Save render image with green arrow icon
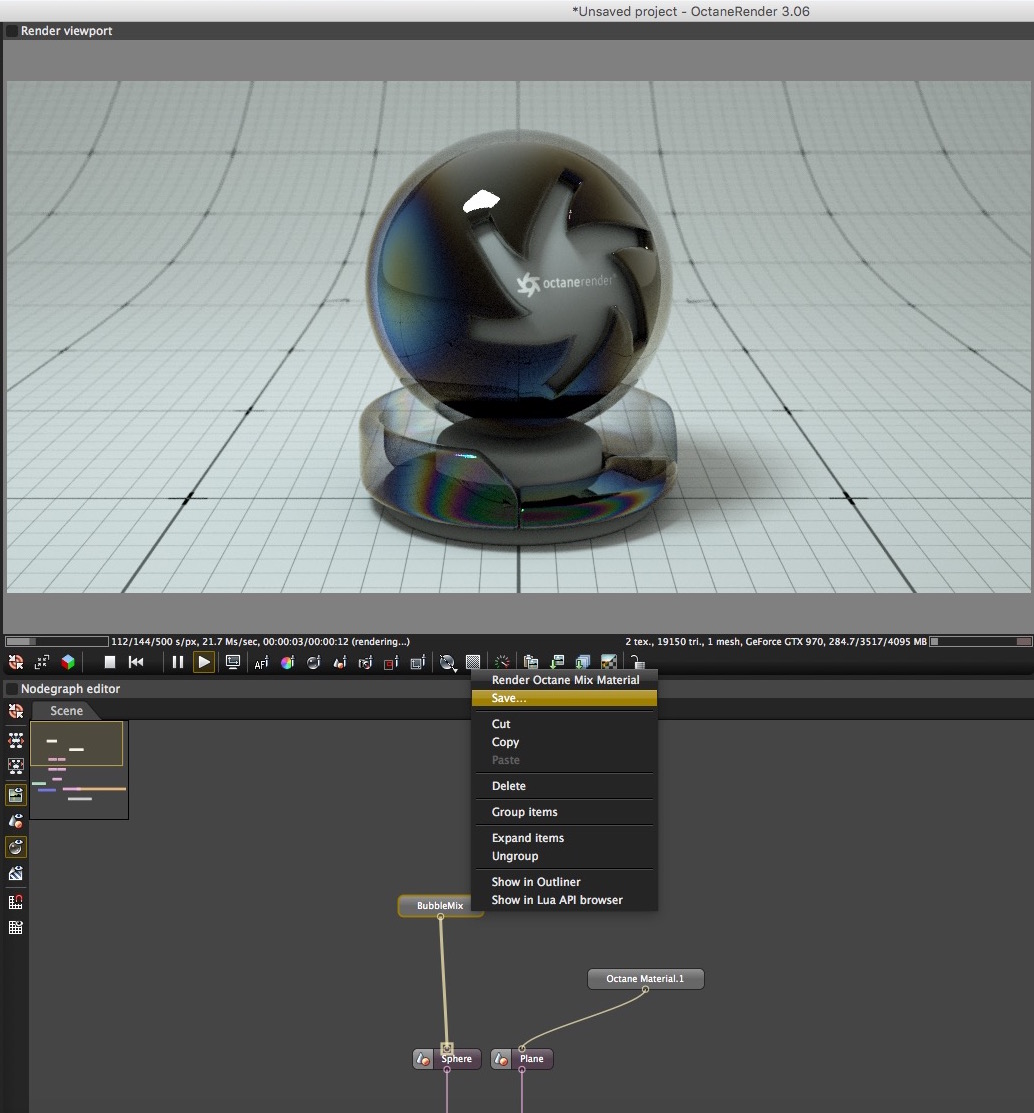Viewport: 1034px width, 1113px height. point(557,662)
